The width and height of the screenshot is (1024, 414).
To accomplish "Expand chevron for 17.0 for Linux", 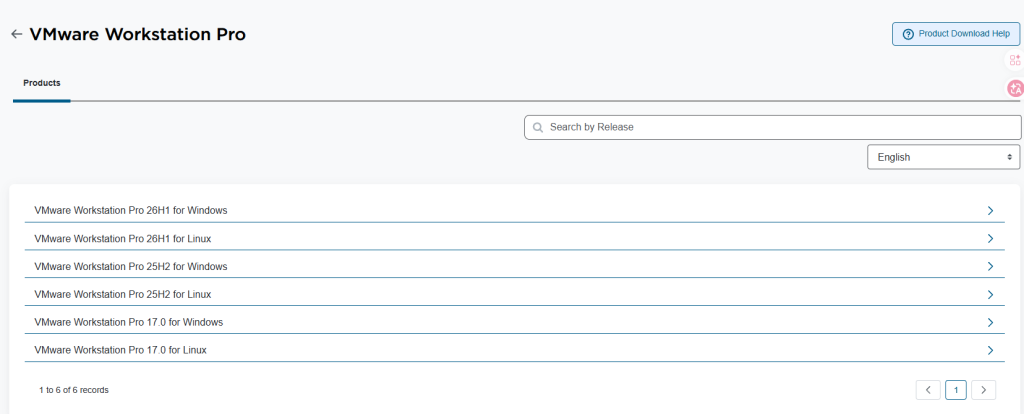I will pos(991,350).
